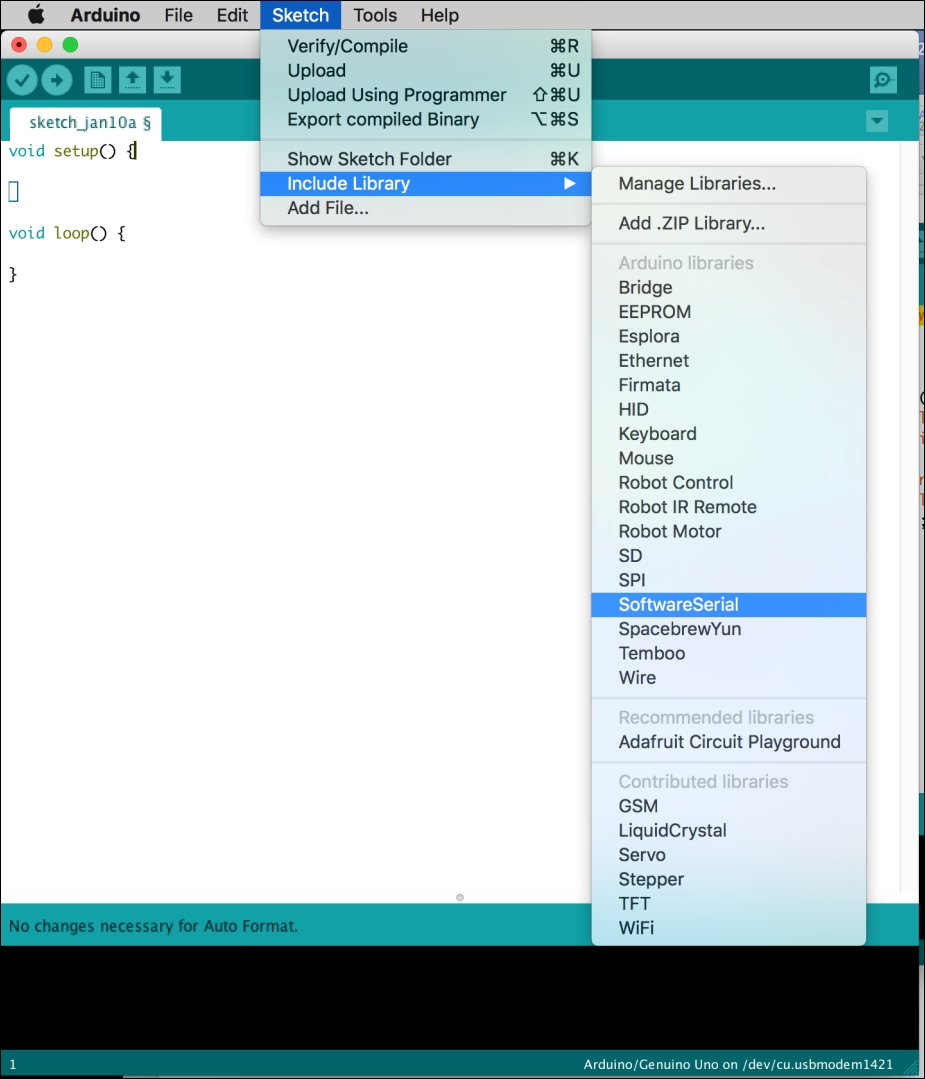Include the Robot IR Remote library
925x1079 pixels.
coord(729,507)
